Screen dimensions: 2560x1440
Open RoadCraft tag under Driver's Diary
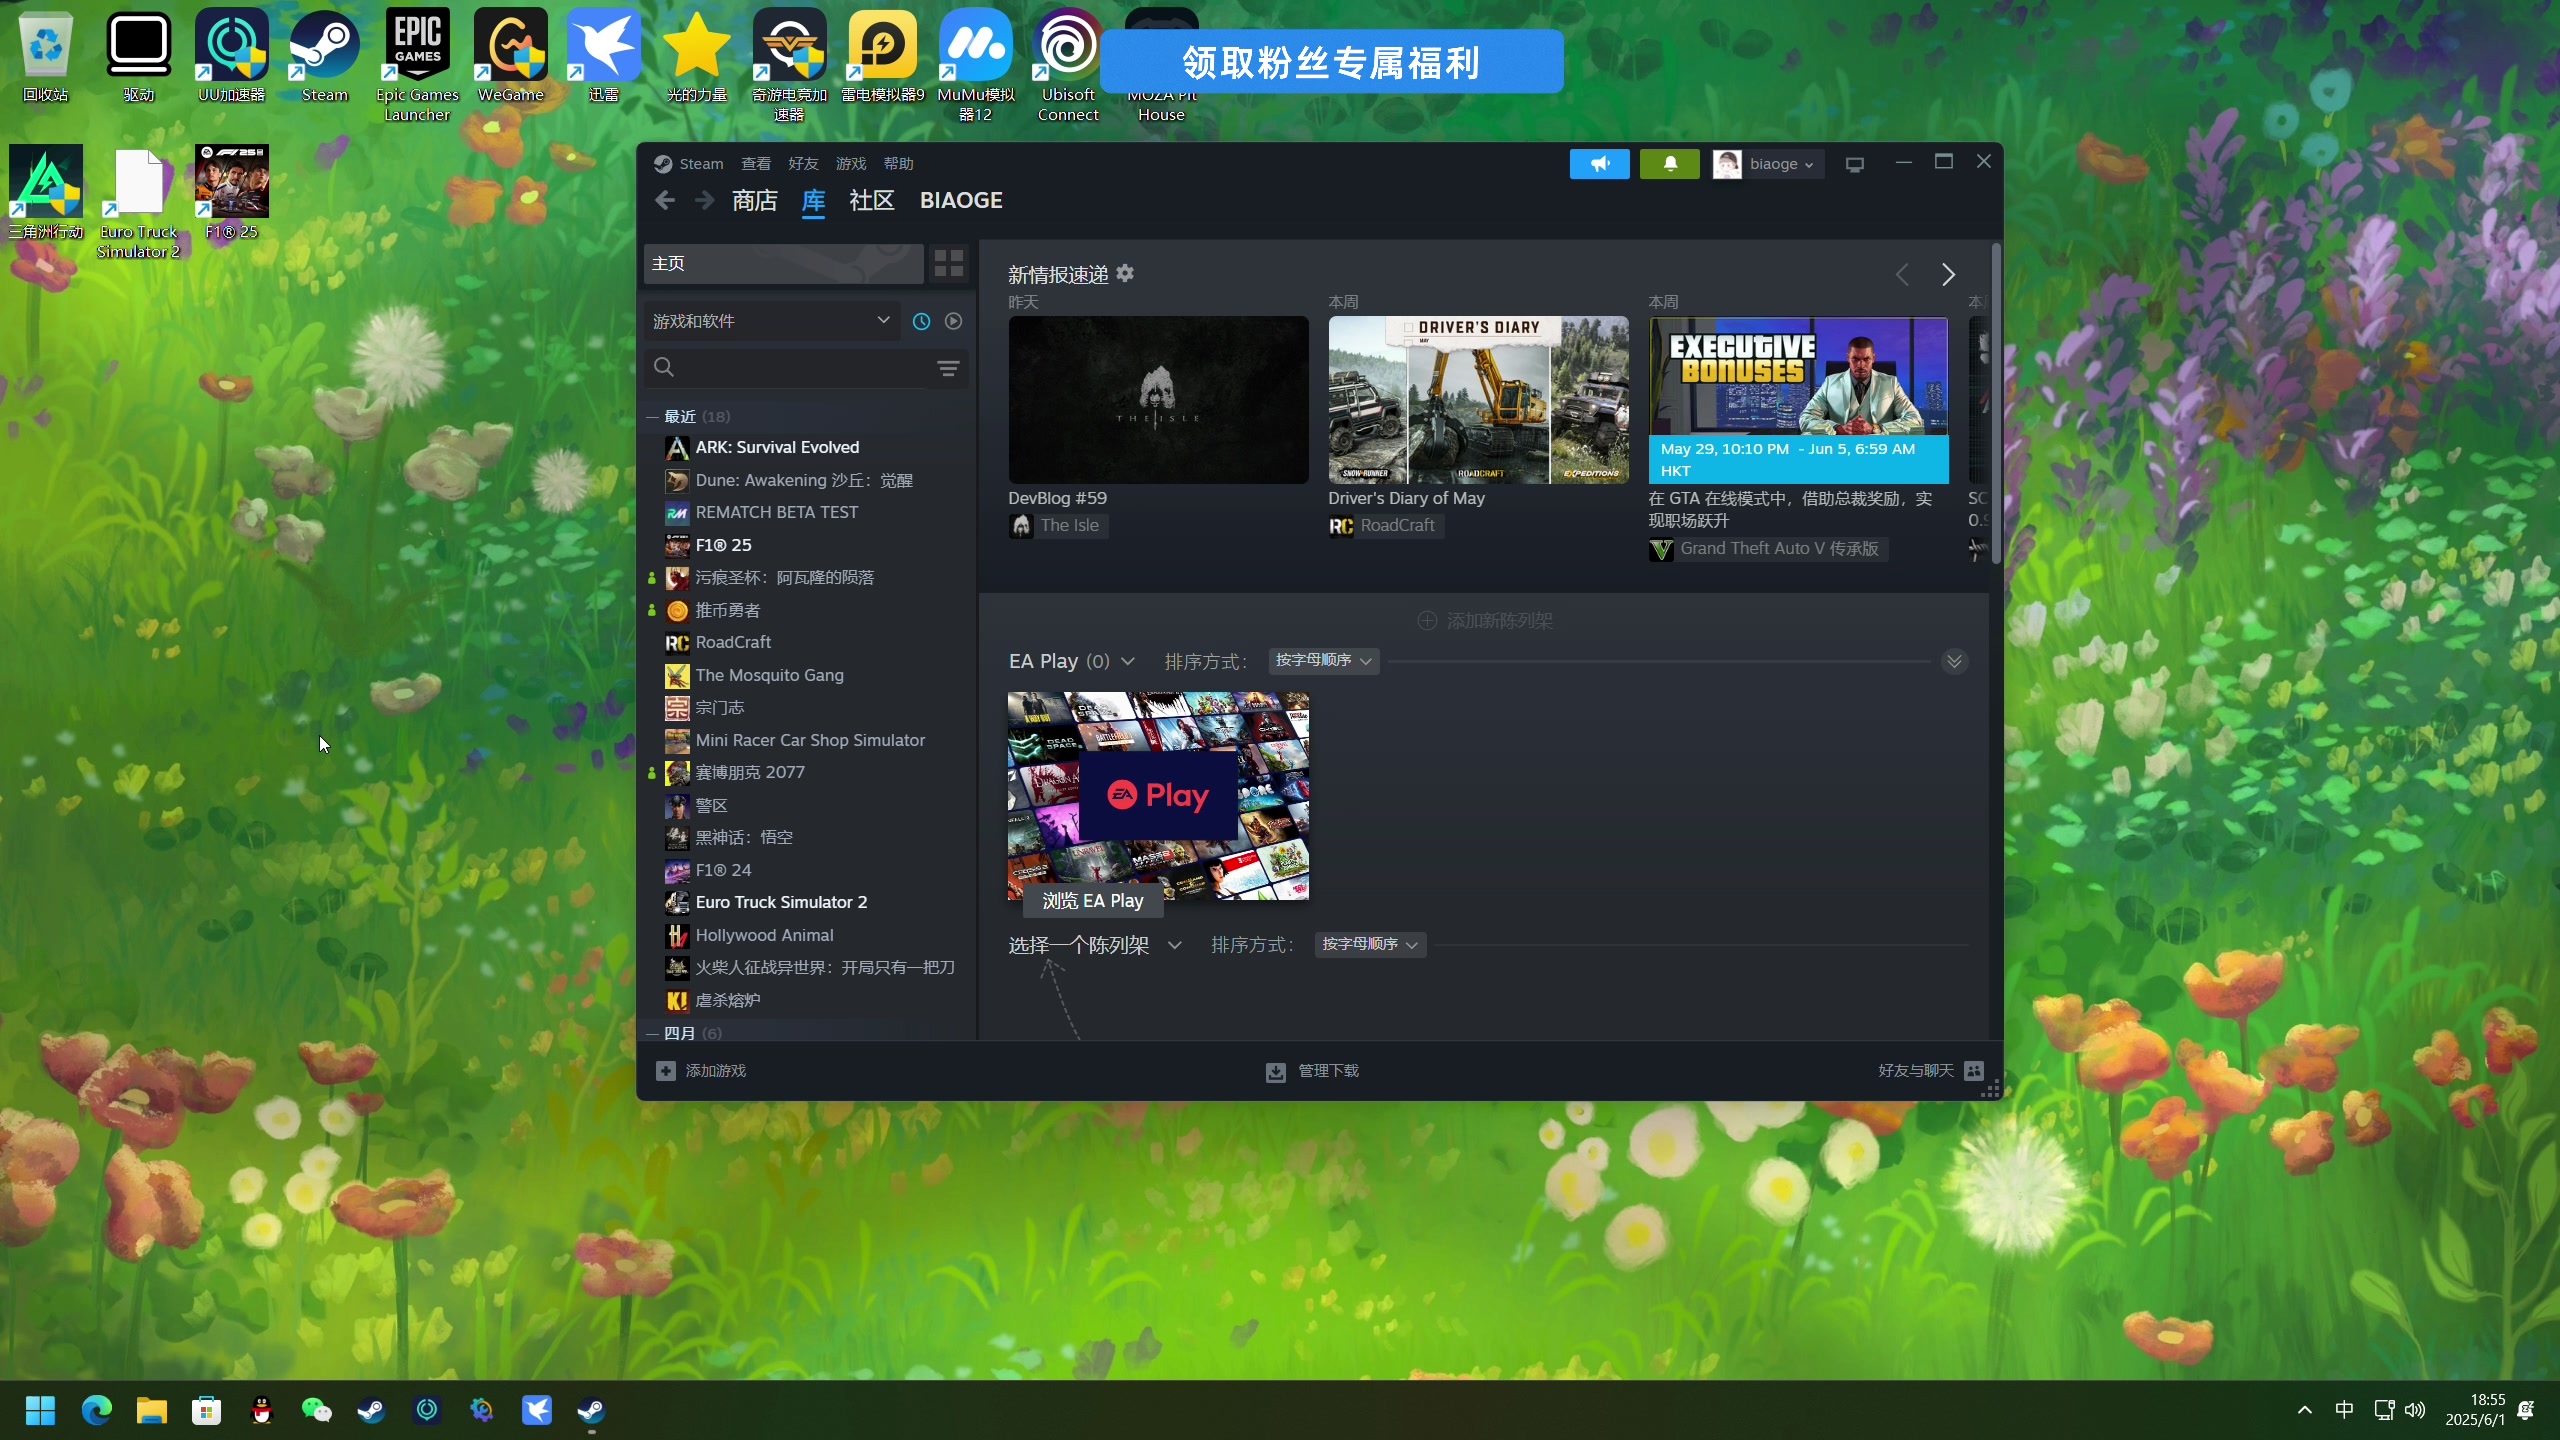coord(1385,526)
